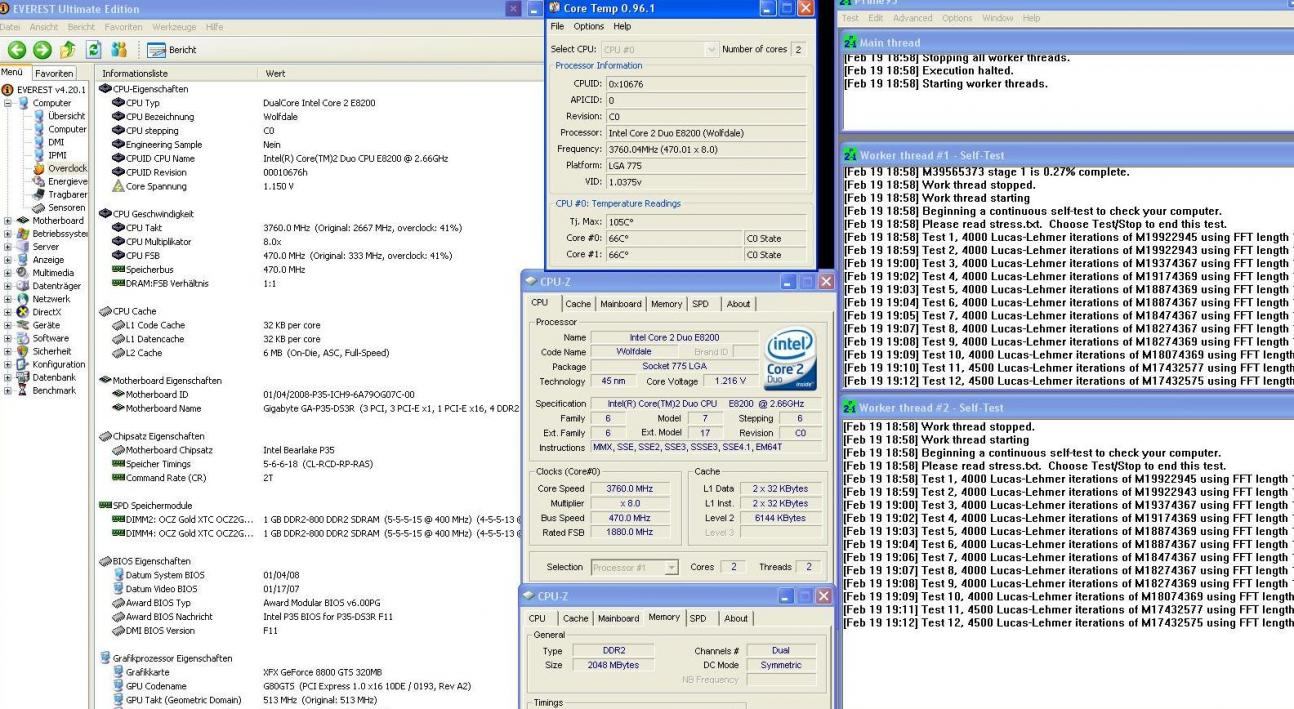Click the Benchmark hourglass icon in tree
1294x709 pixels.
coord(24,390)
